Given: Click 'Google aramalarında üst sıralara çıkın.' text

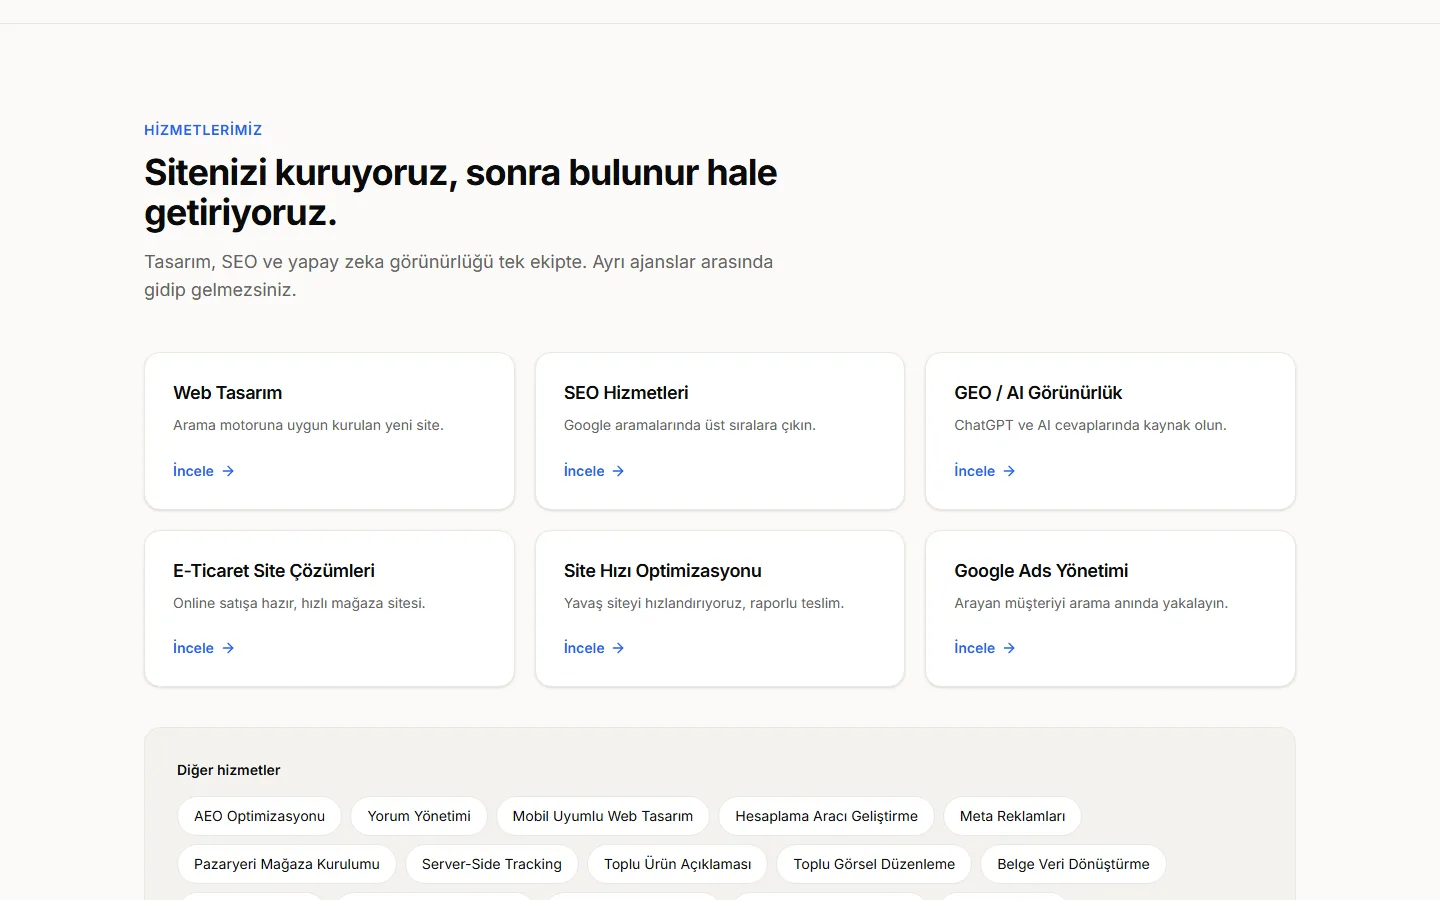Looking at the screenshot, I should click(x=690, y=425).
